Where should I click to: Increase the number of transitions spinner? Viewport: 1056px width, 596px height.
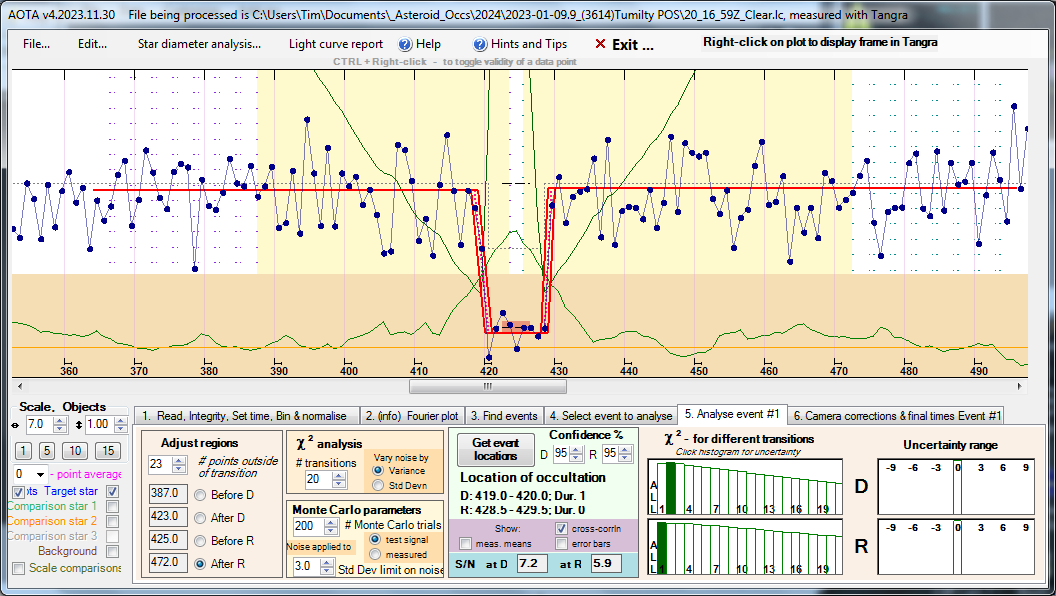[x=341, y=475]
